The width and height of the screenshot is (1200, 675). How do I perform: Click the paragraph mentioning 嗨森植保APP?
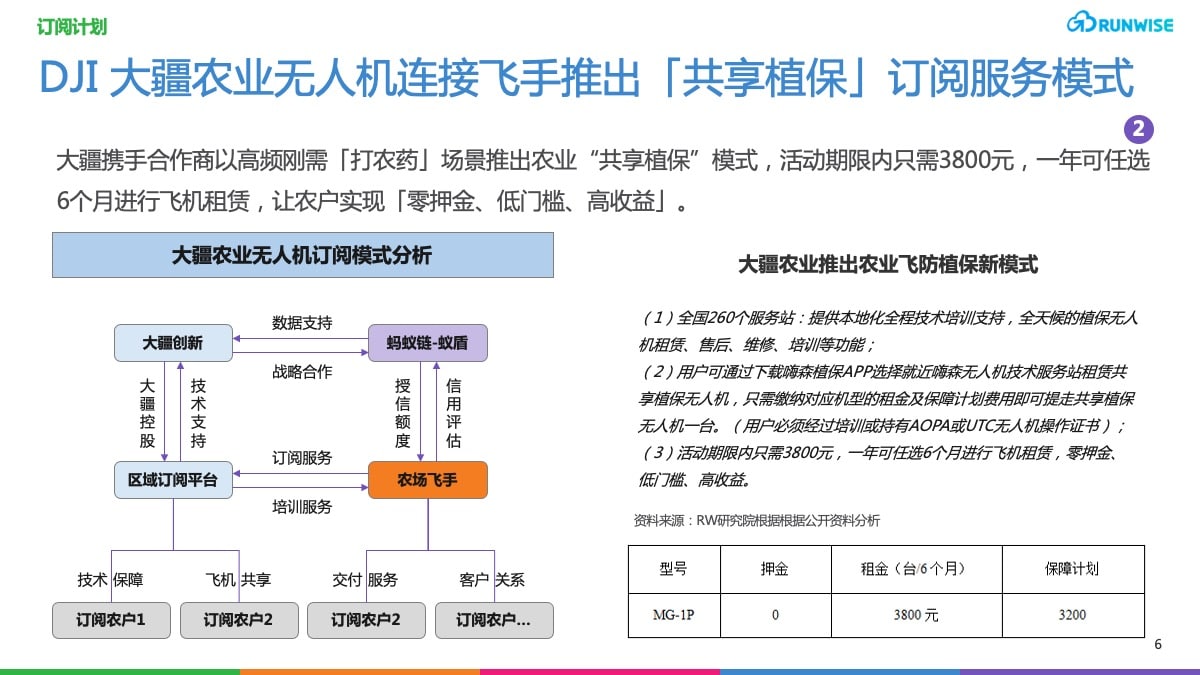[886, 399]
